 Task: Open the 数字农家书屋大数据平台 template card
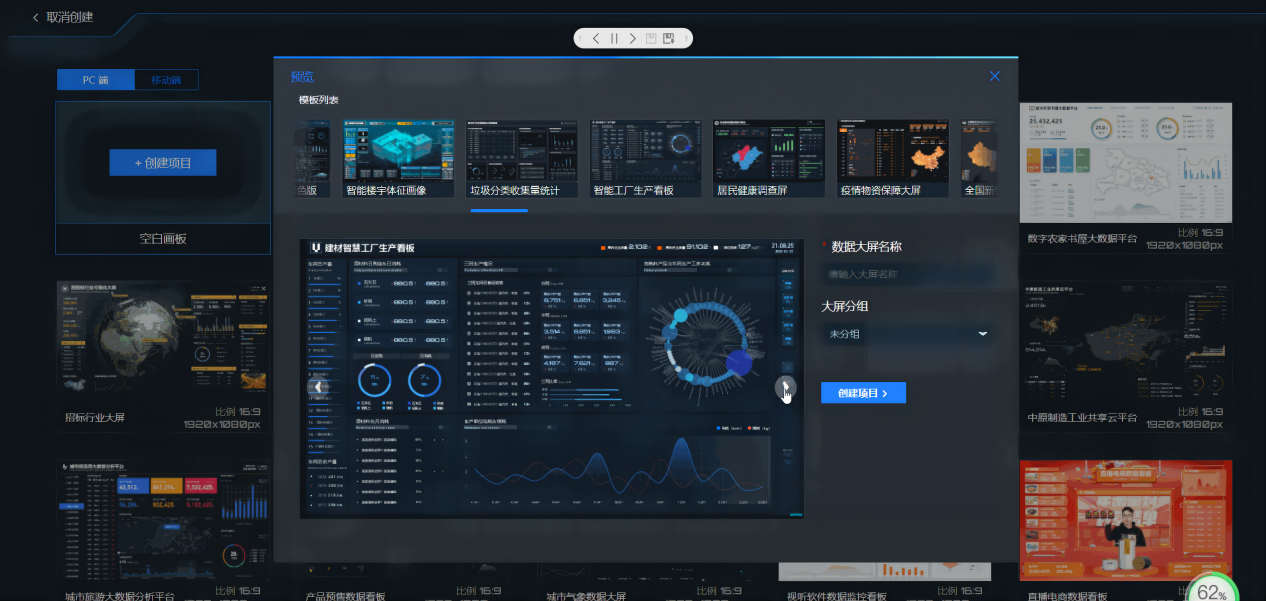pos(1125,172)
